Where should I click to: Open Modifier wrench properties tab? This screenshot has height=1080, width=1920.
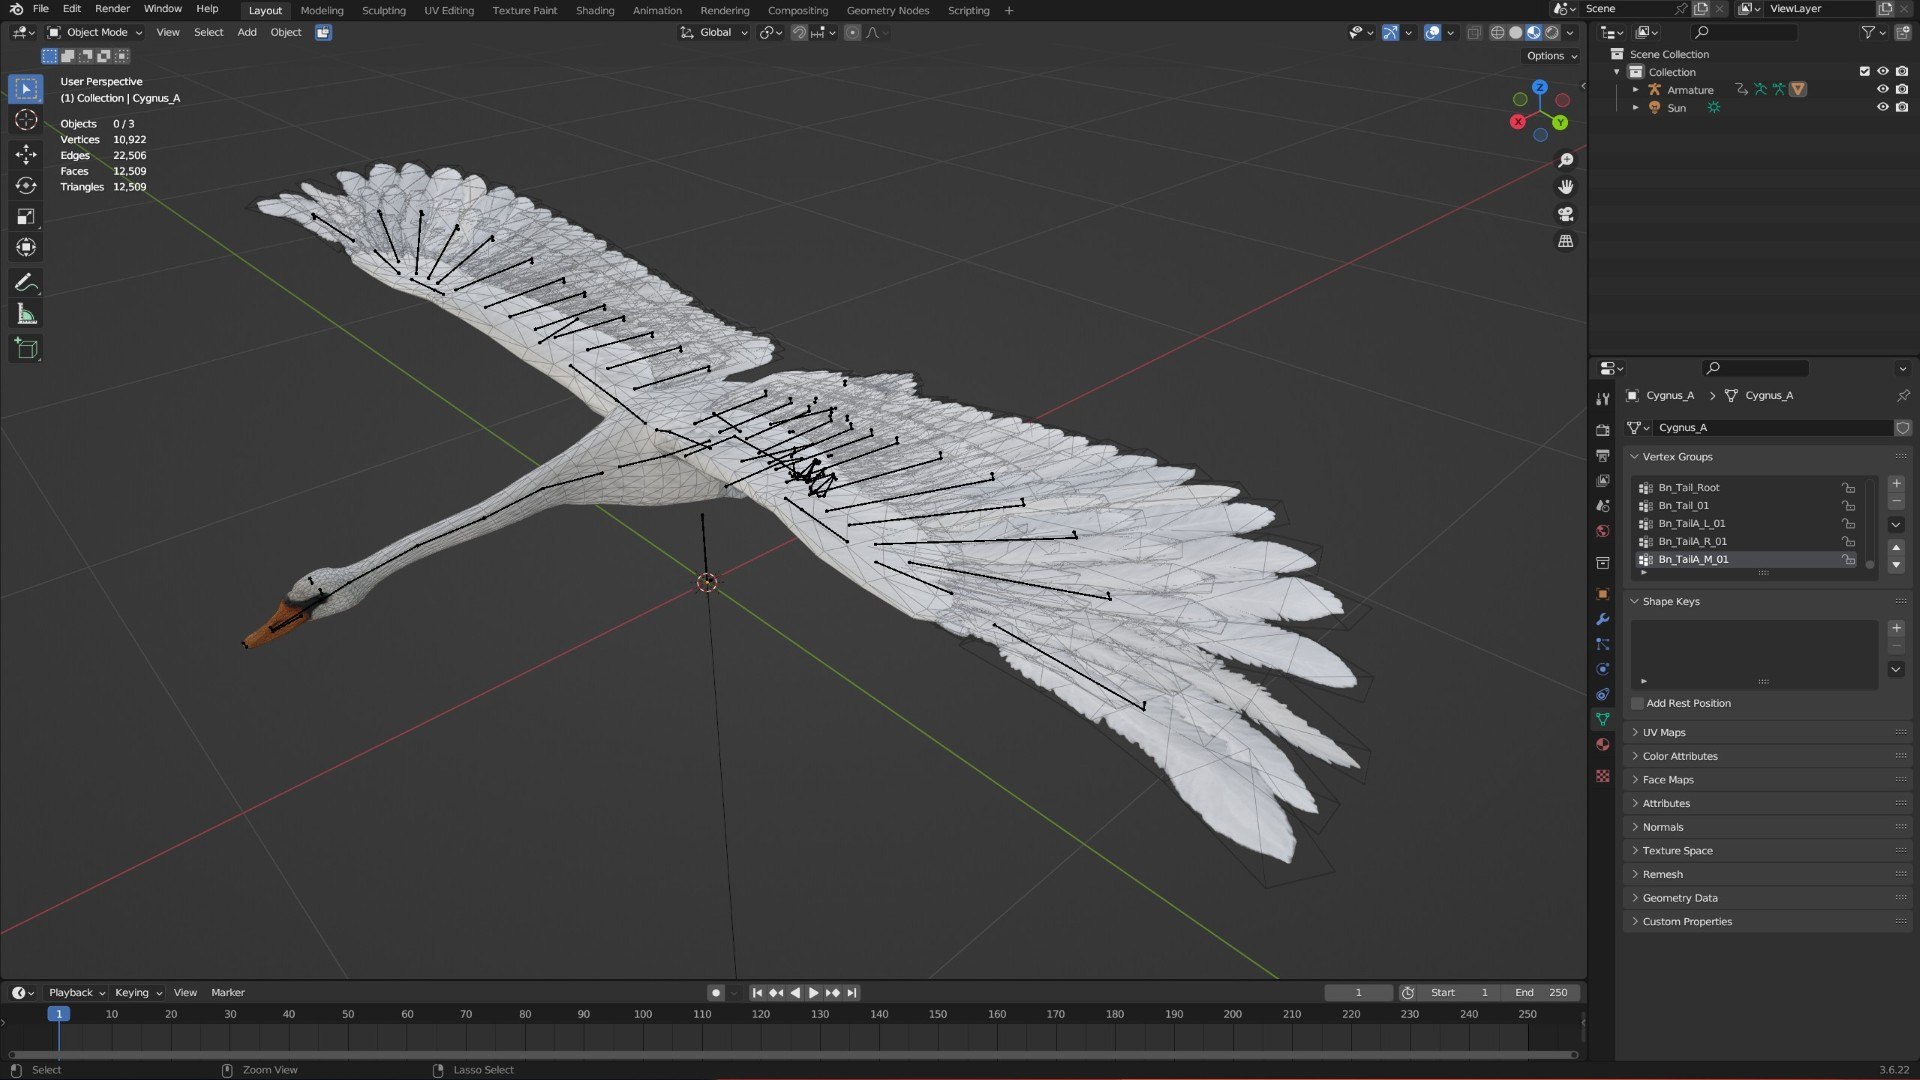1603,619
